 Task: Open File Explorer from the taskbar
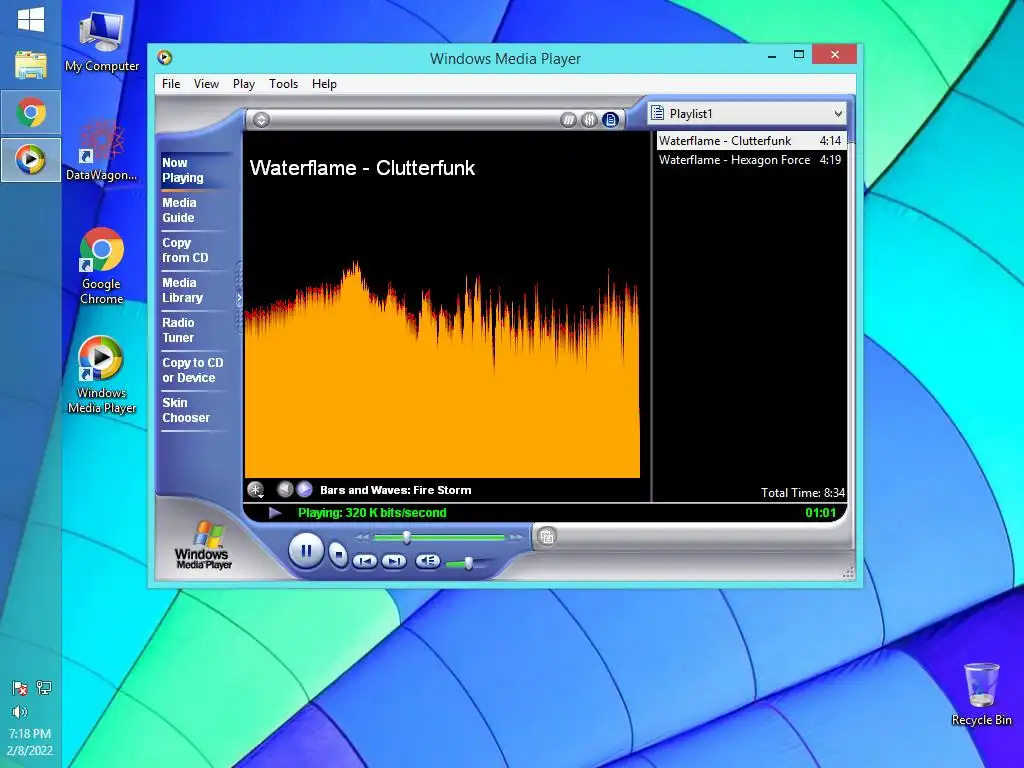[31, 65]
